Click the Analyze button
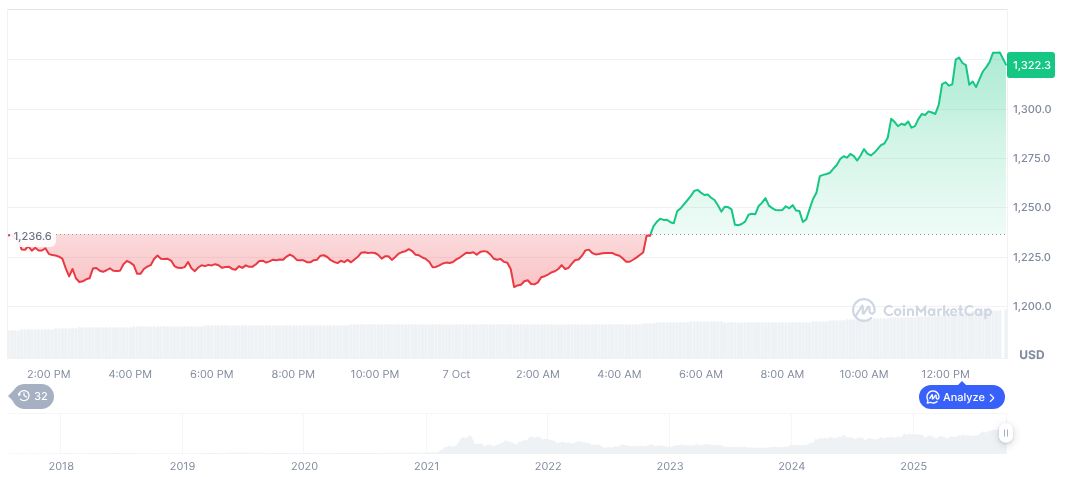 (x=962, y=397)
